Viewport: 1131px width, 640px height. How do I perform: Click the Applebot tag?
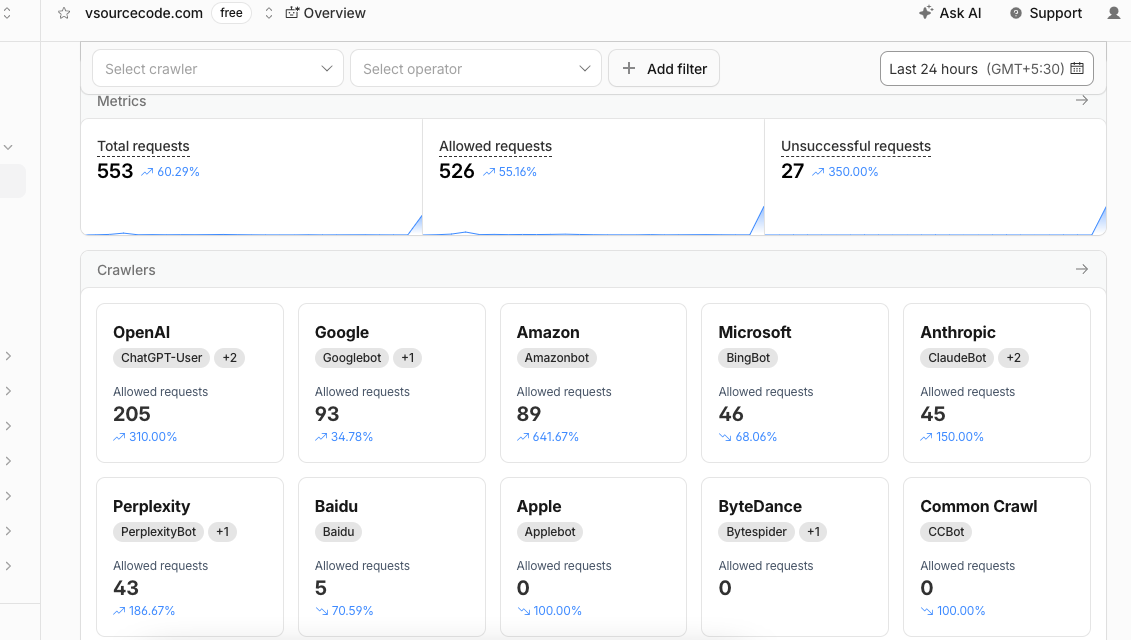[x=550, y=532]
